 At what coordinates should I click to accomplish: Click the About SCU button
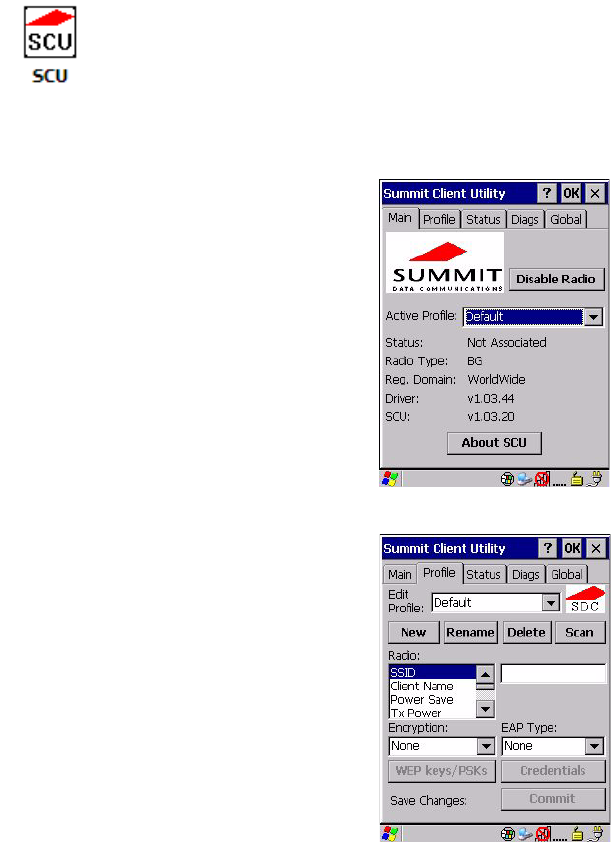[494, 443]
